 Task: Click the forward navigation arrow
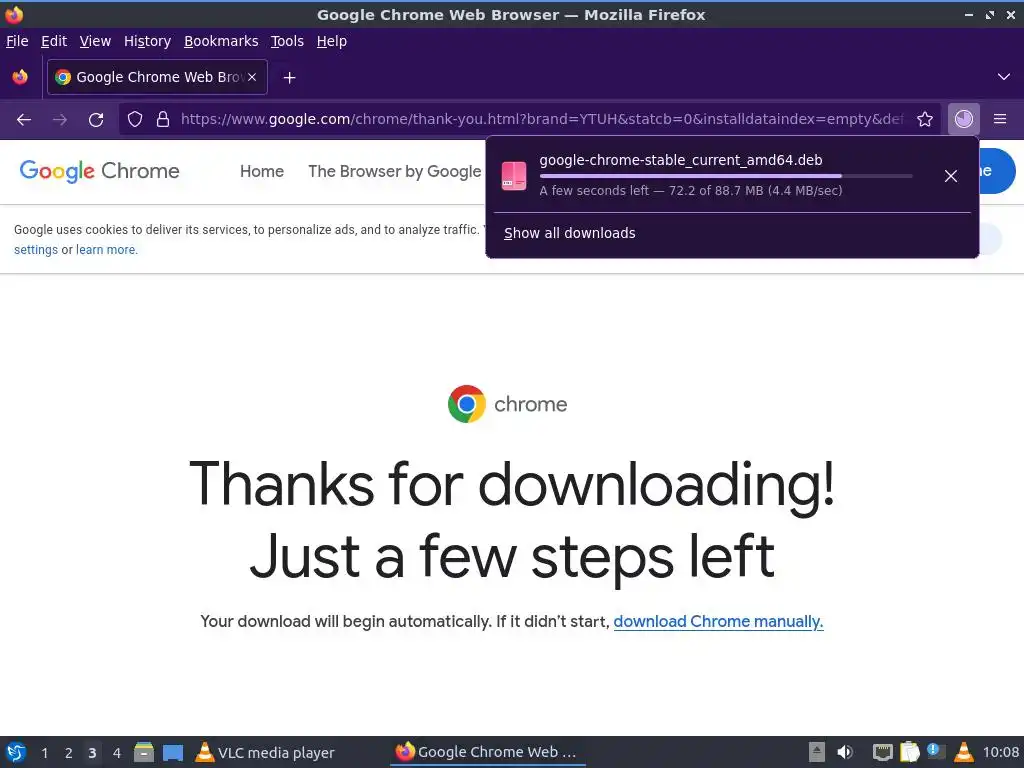(60, 120)
